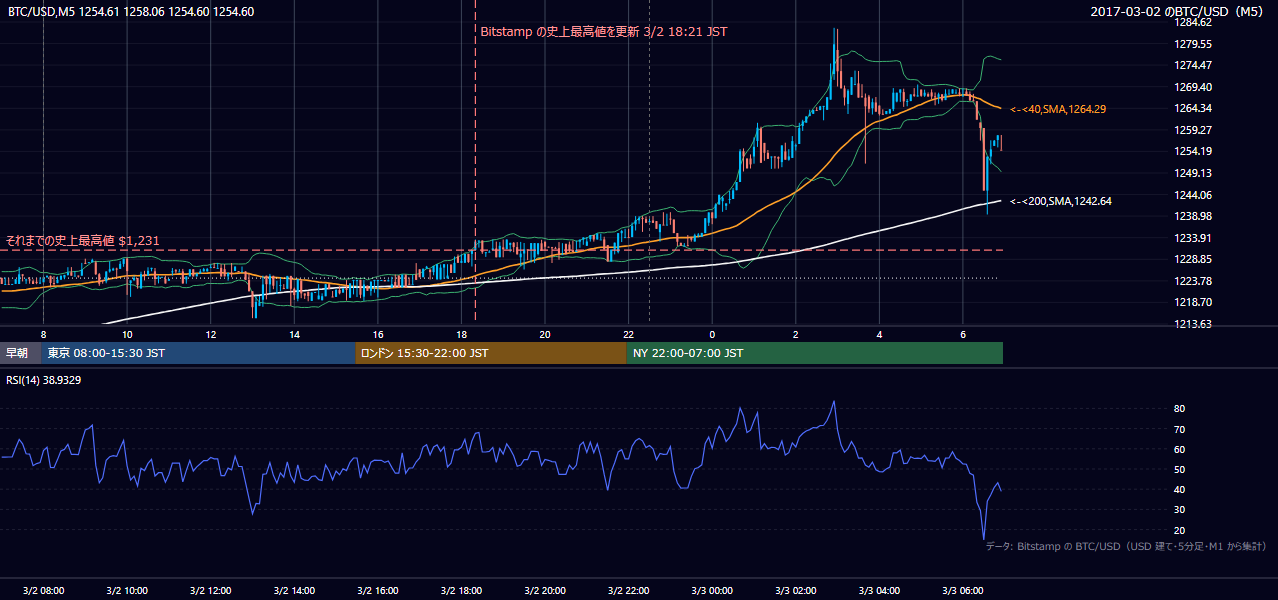Click the RSI 40 level label
Image resolution: width=1278 pixels, height=600 pixels.
click(1180, 490)
